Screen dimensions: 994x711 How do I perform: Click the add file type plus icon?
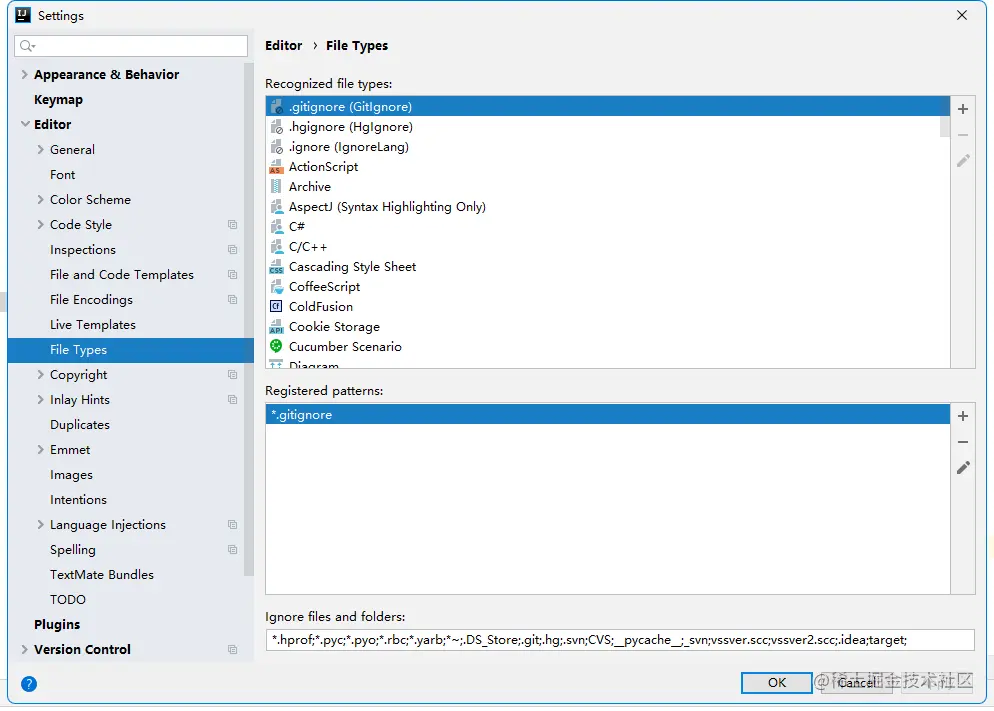(963, 109)
